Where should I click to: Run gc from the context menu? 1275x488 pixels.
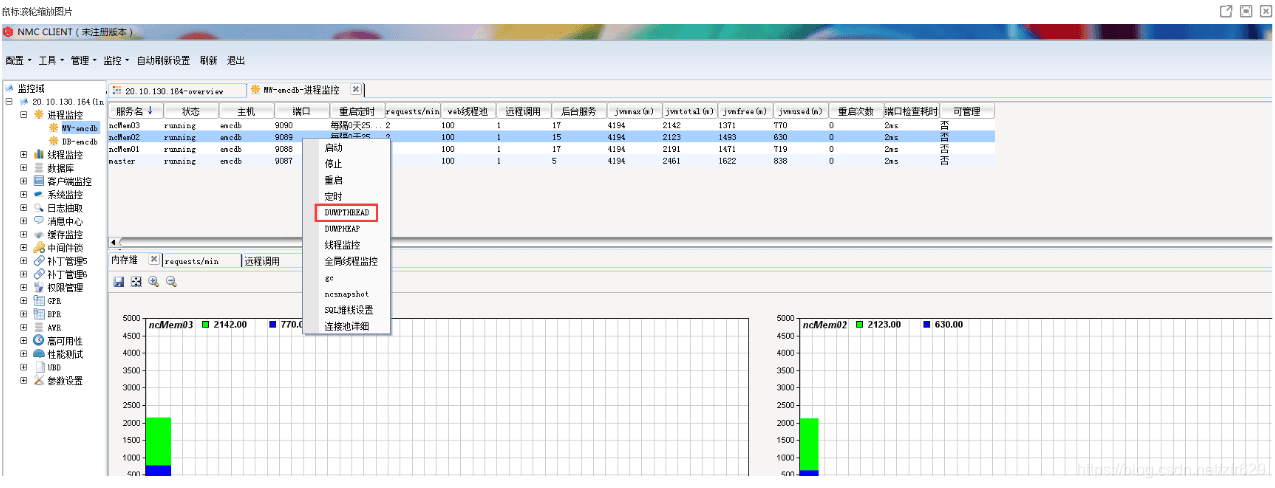pos(329,278)
